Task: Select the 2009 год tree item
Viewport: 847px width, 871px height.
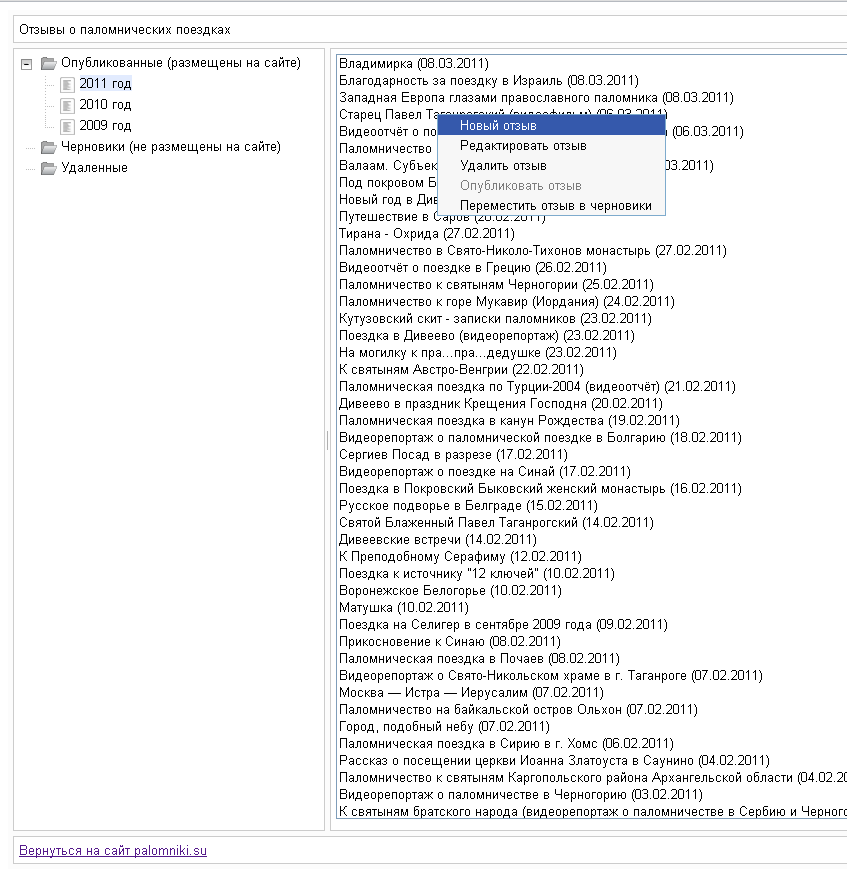Action: 105,126
